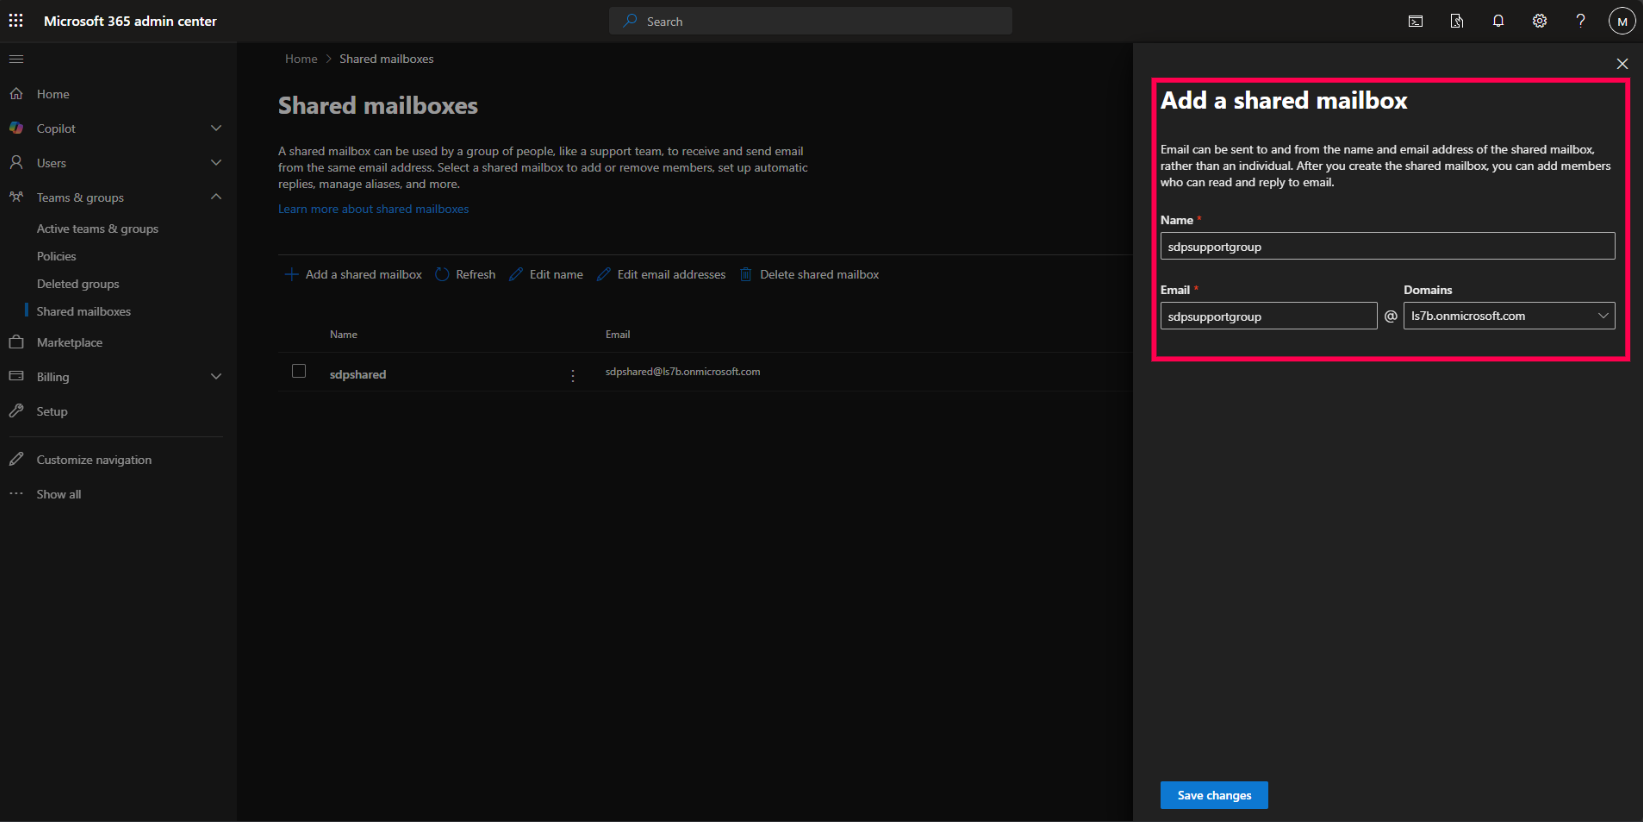Click the Edit email addresses pencil icon
1643x822 pixels.
pos(604,274)
